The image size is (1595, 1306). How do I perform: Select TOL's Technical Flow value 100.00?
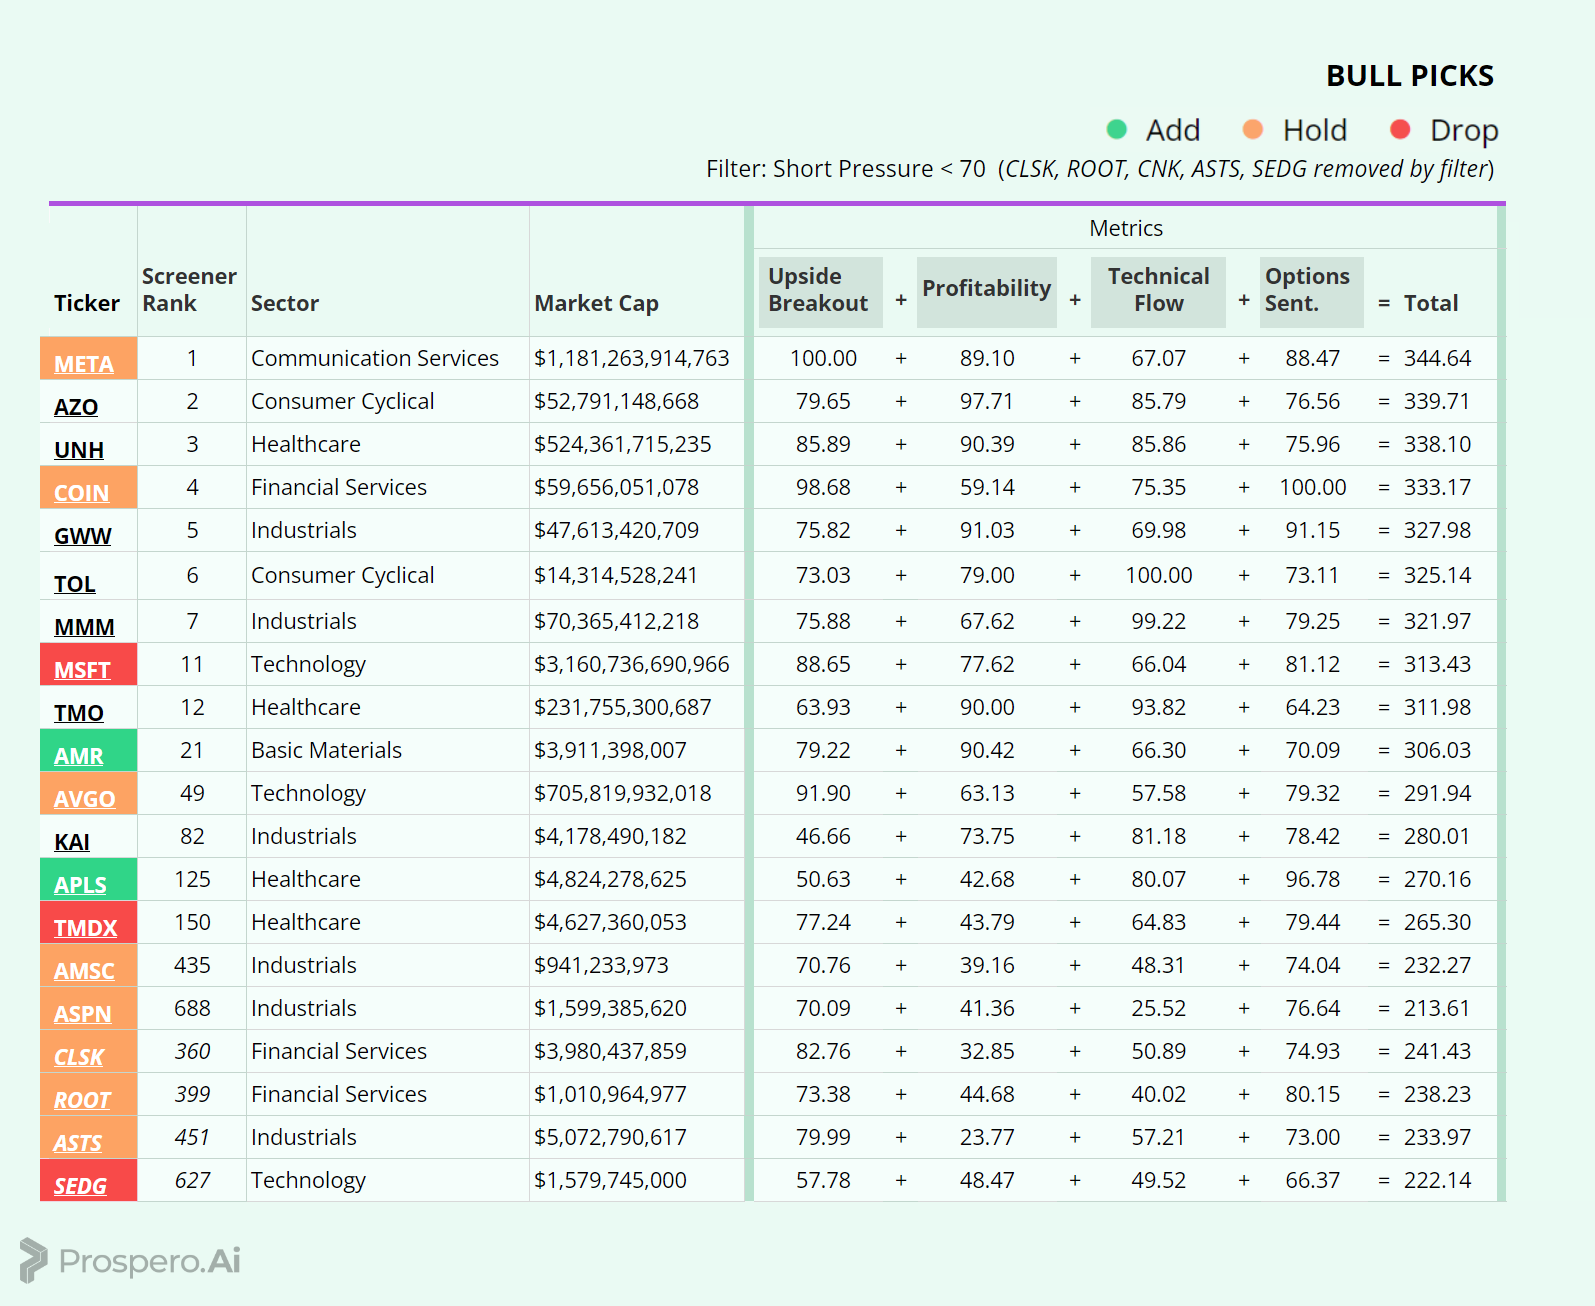pyautogui.click(x=1159, y=575)
